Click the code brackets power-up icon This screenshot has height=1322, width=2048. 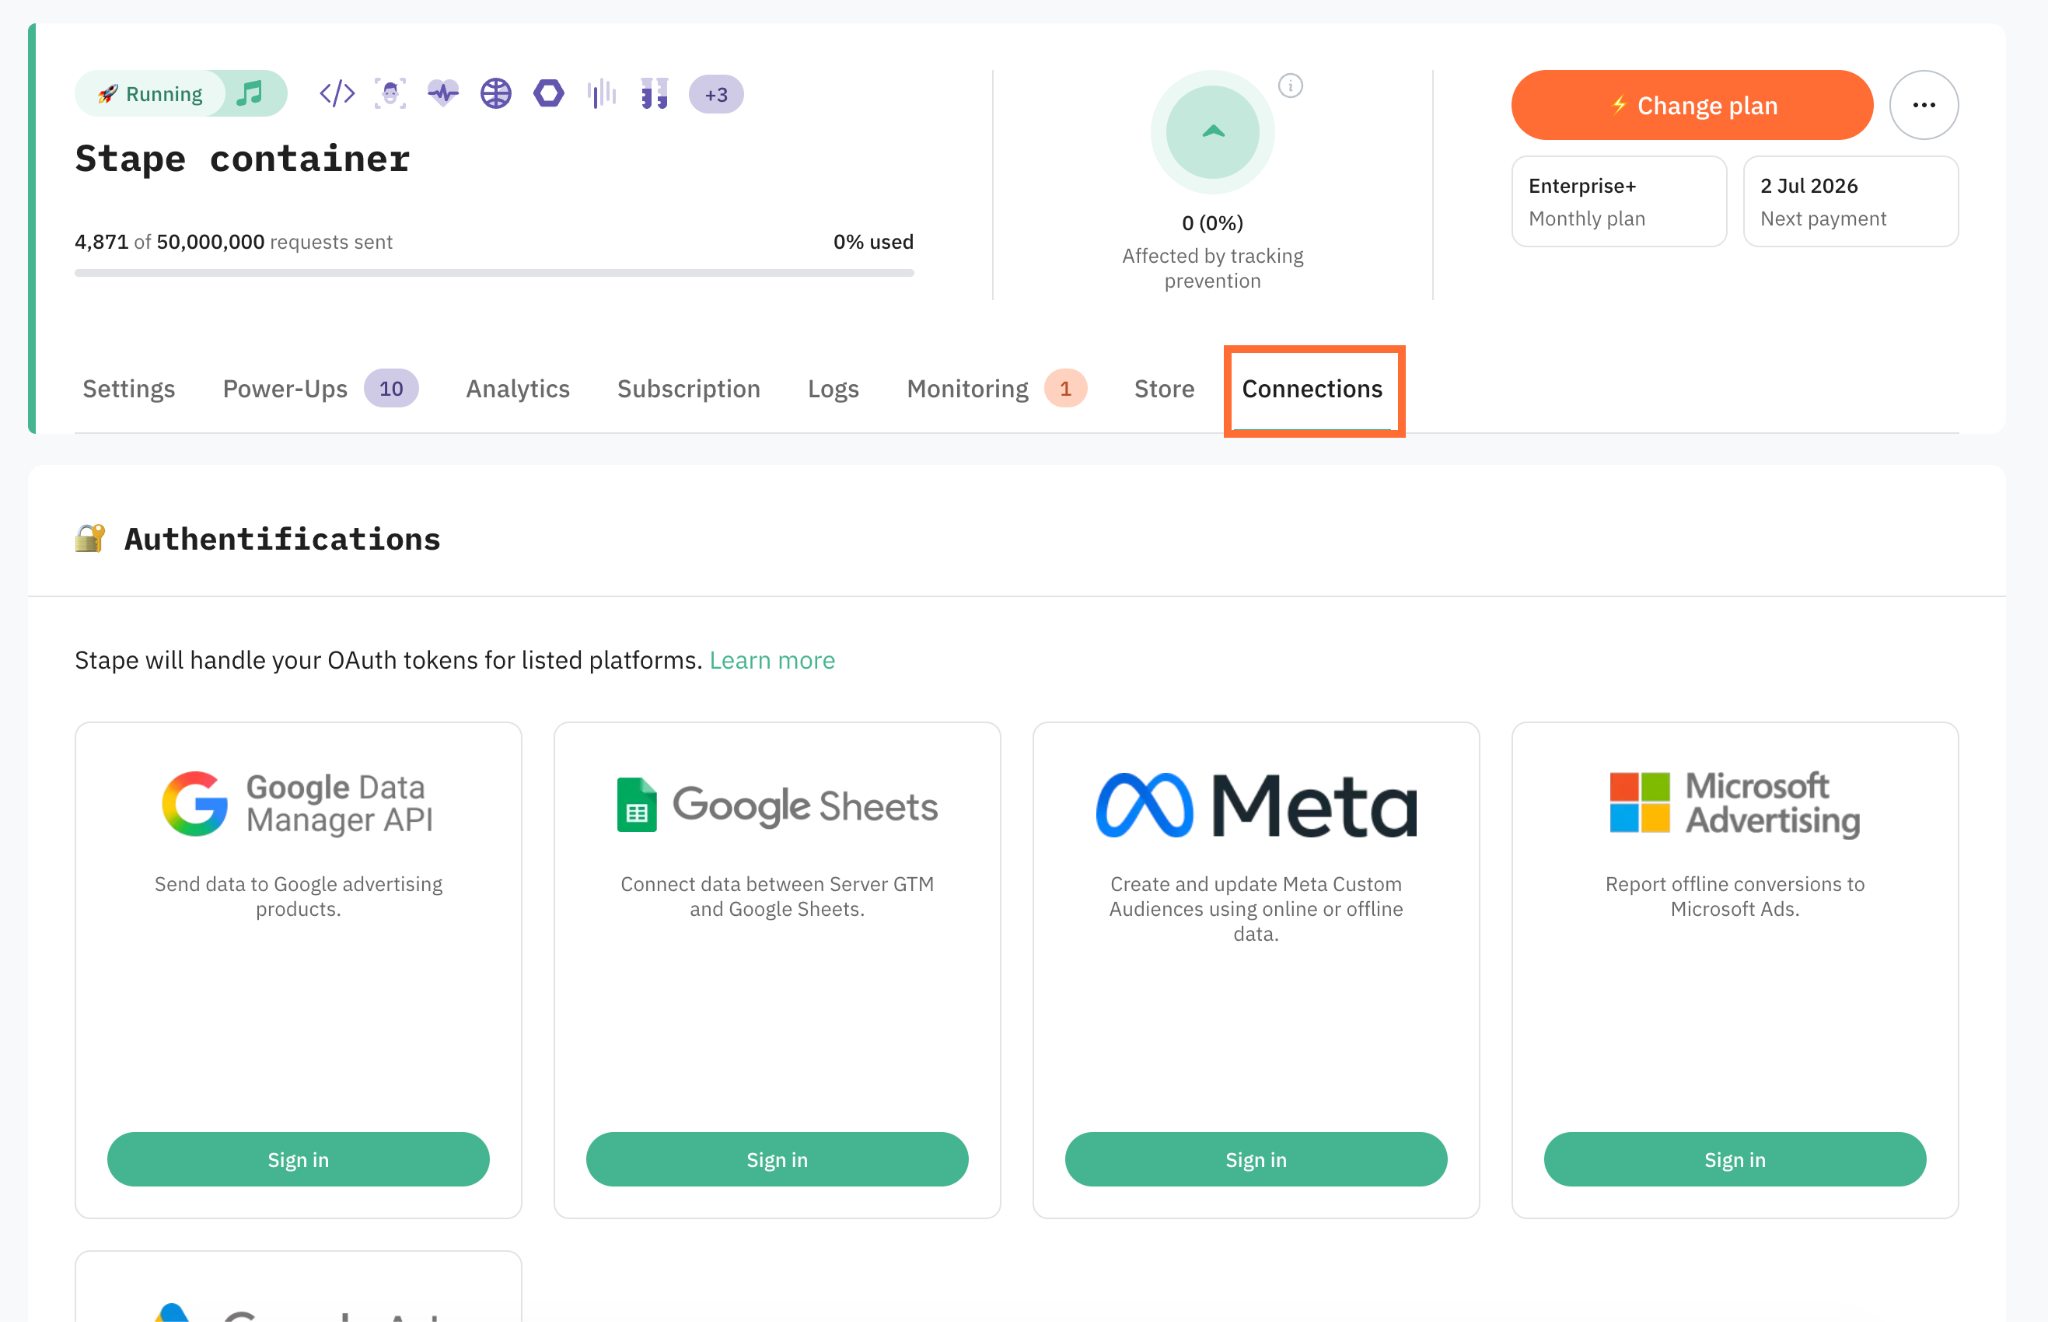[x=337, y=94]
